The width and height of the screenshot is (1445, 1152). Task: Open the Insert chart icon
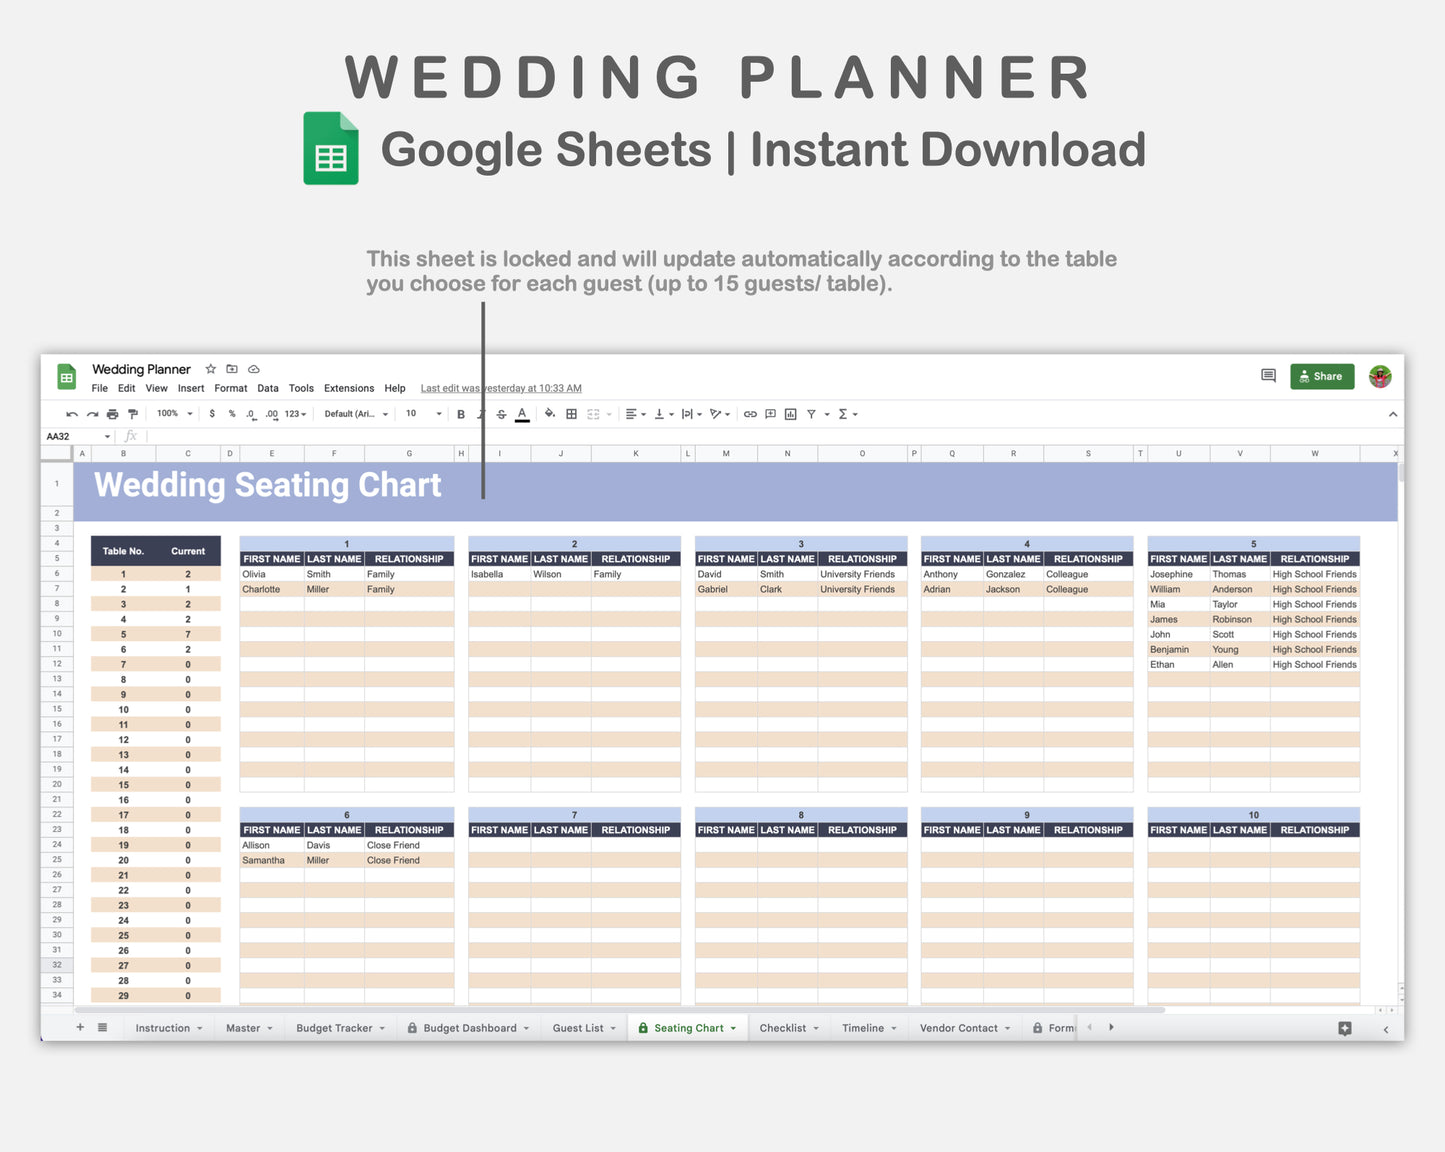coord(791,413)
